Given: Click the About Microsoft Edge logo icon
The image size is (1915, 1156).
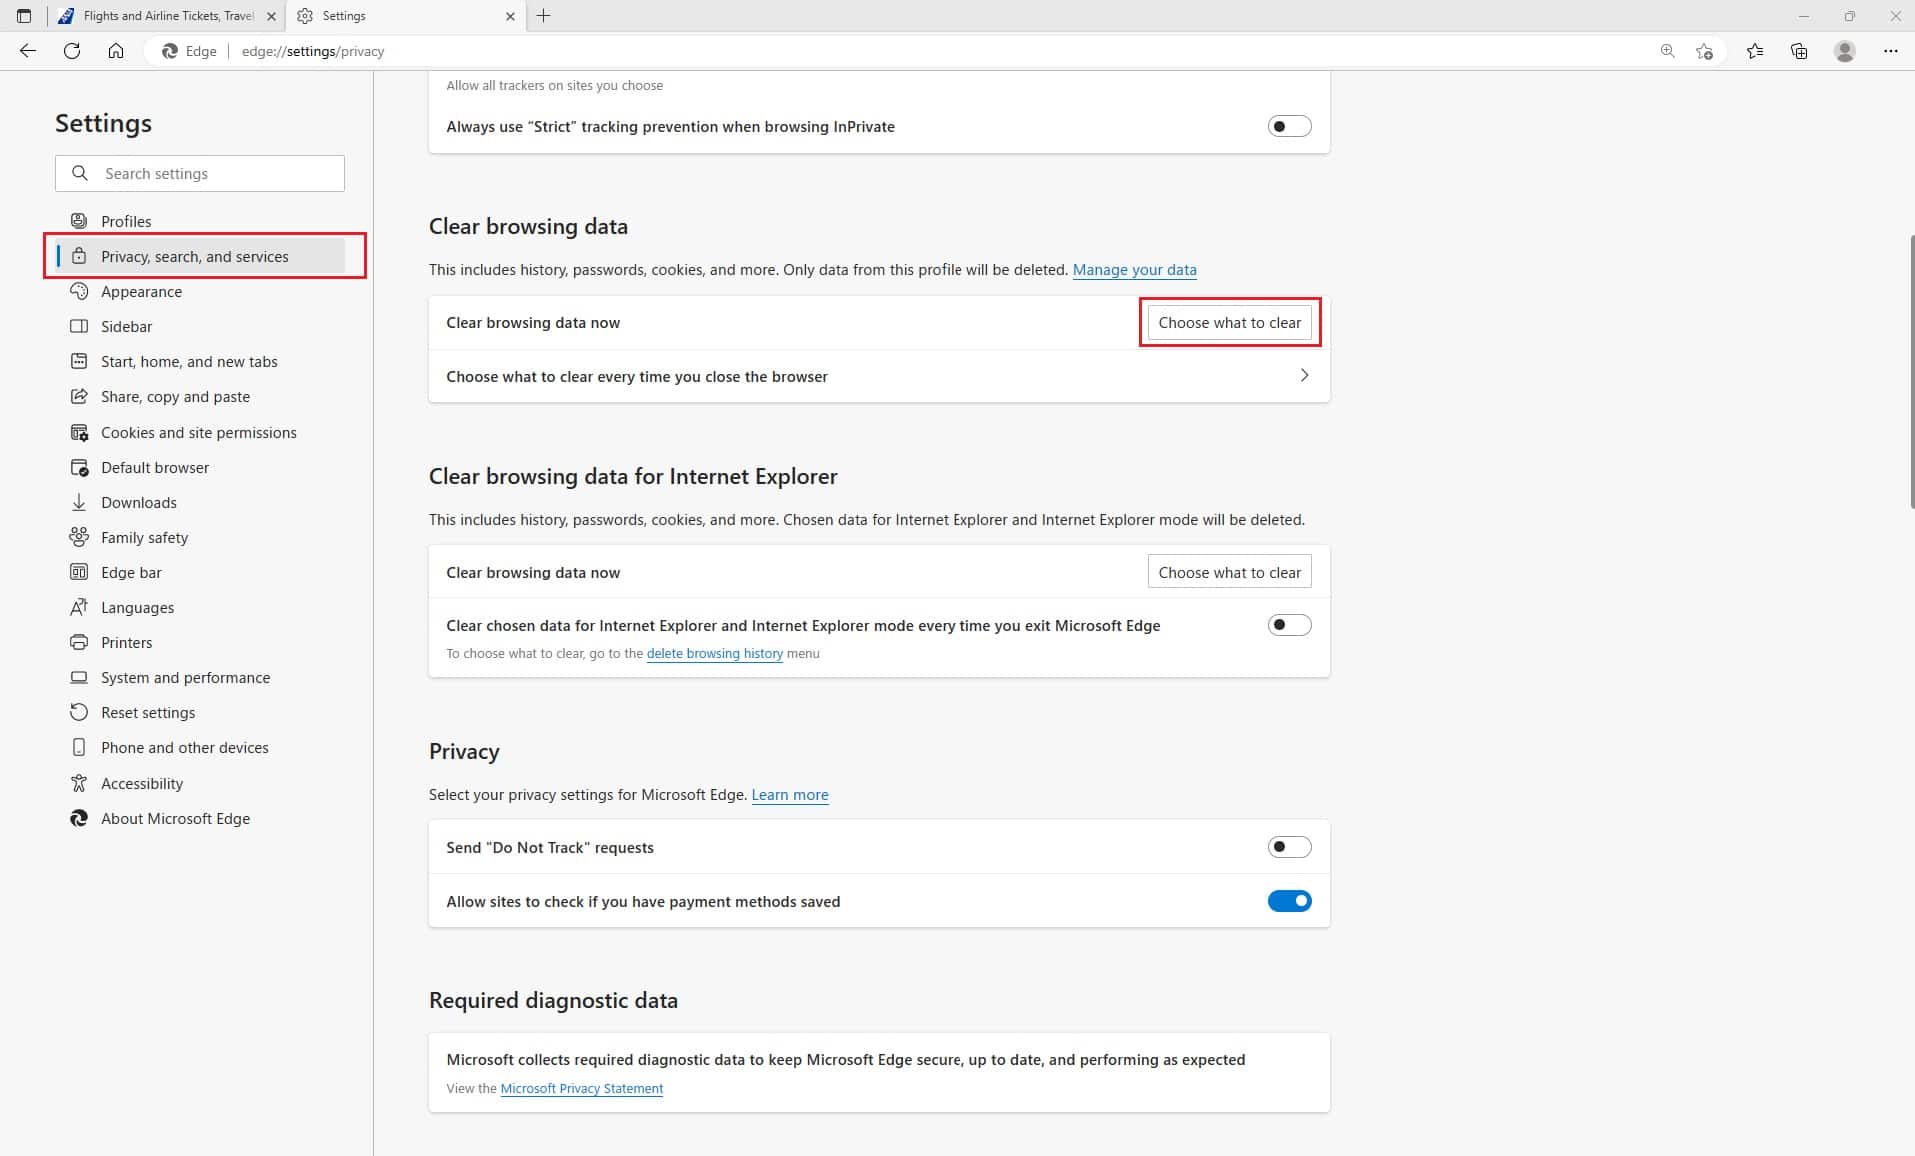Looking at the screenshot, I should coord(79,818).
